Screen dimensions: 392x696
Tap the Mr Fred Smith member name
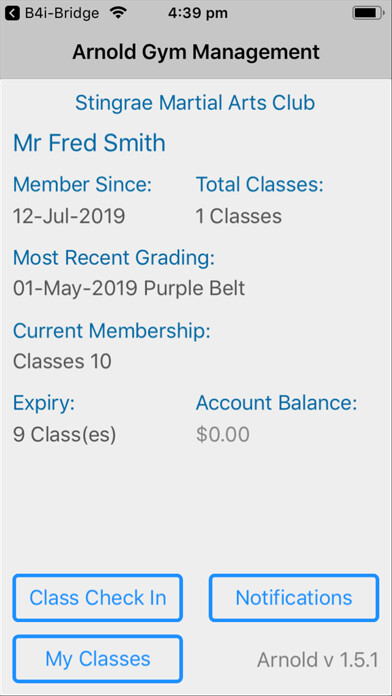click(x=89, y=143)
